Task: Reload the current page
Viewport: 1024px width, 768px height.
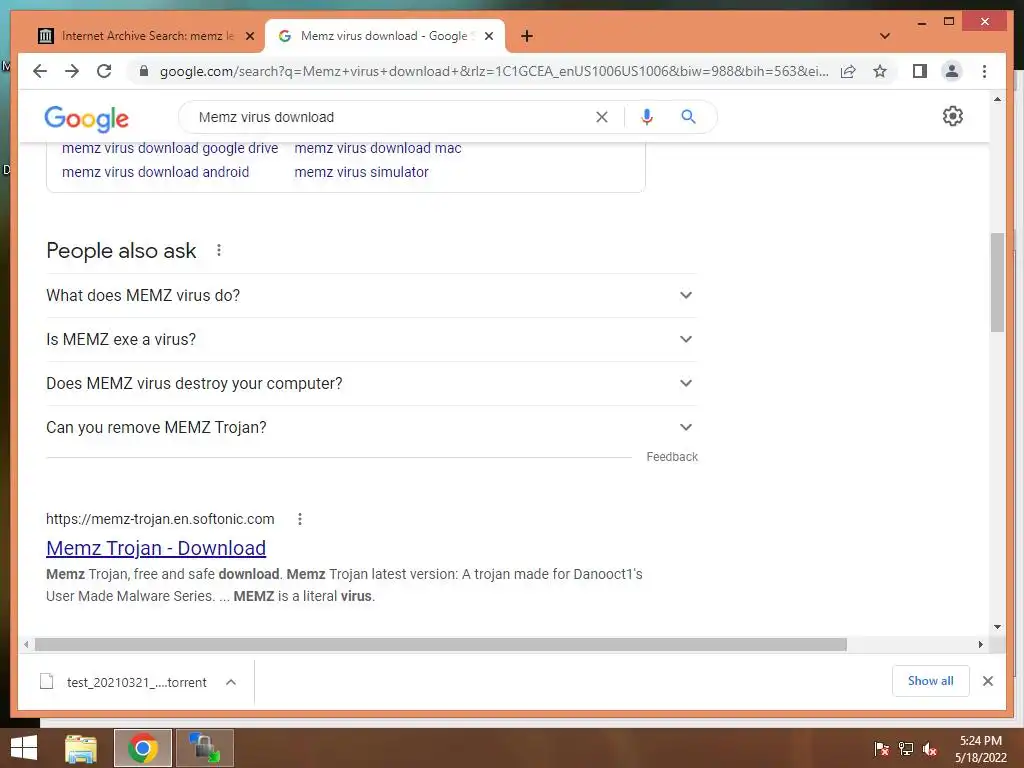Action: click(x=104, y=71)
